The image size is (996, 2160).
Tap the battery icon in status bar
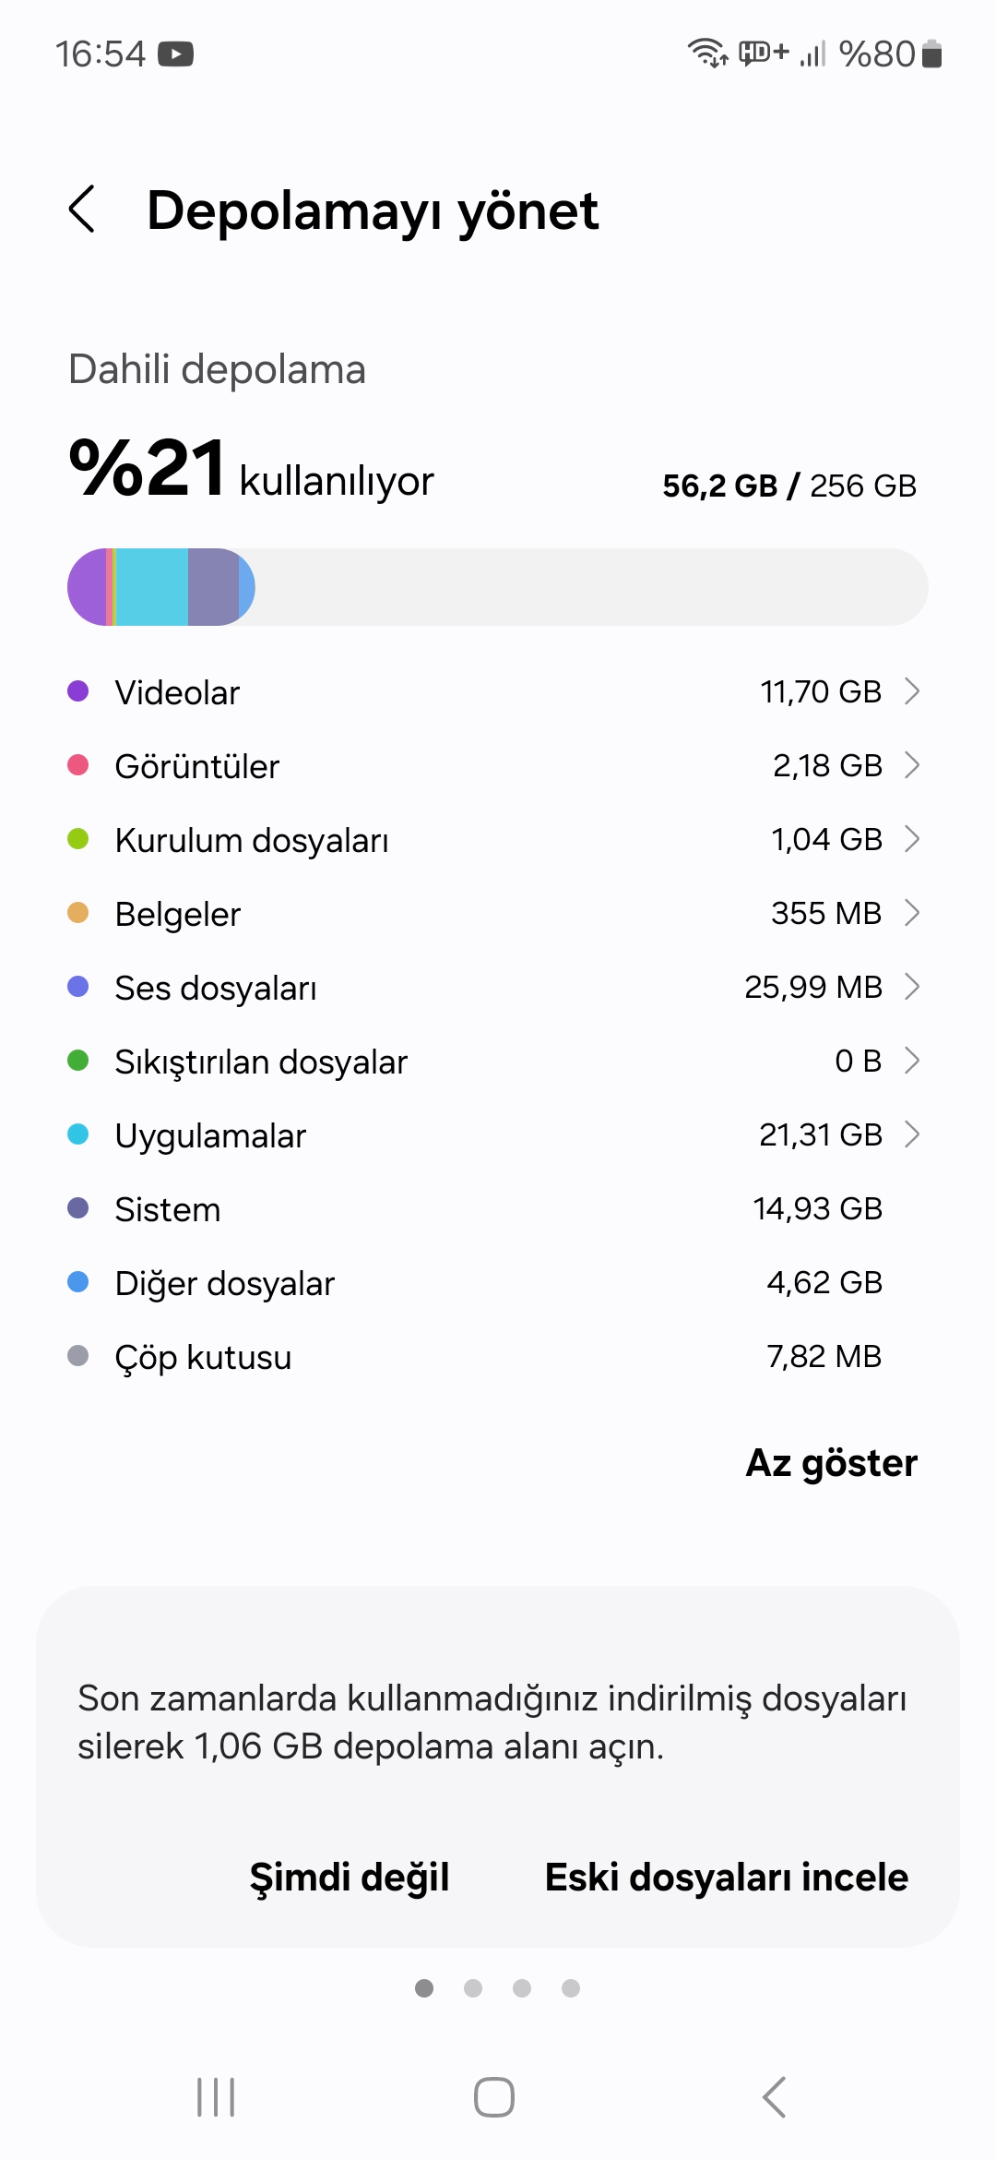click(x=932, y=54)
